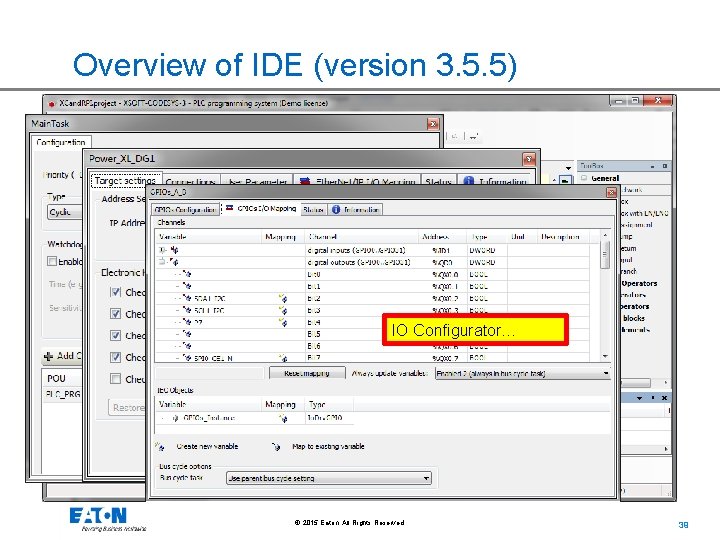Image resolution: width=720 pixels, height=540 pixels.
Task: Click mapping icon in Bit2 row
Action: pos(283,298)
